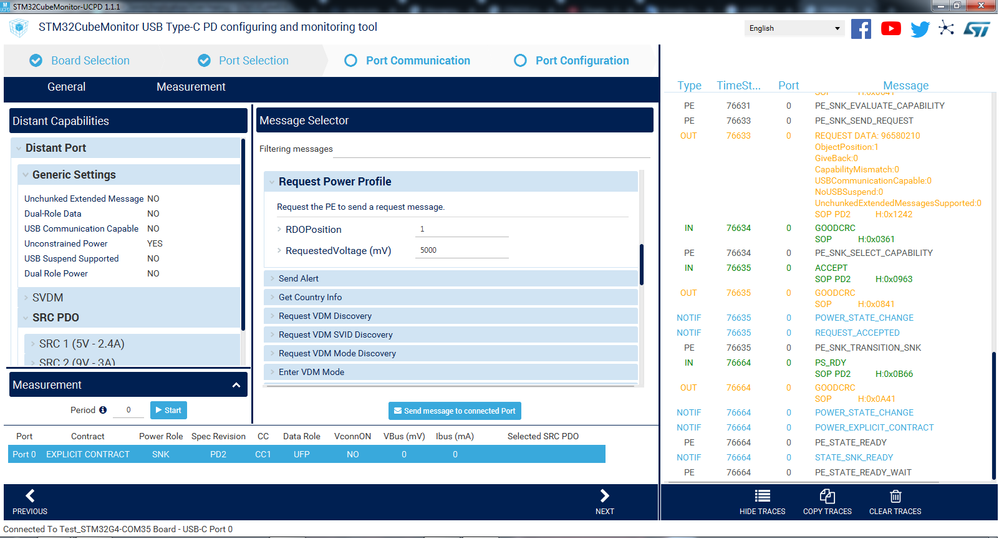Viewport: 999px width, 538px height.
Task: Click the REQUEST DATA: 96580210 trace
Action: (x=867, y=136)
